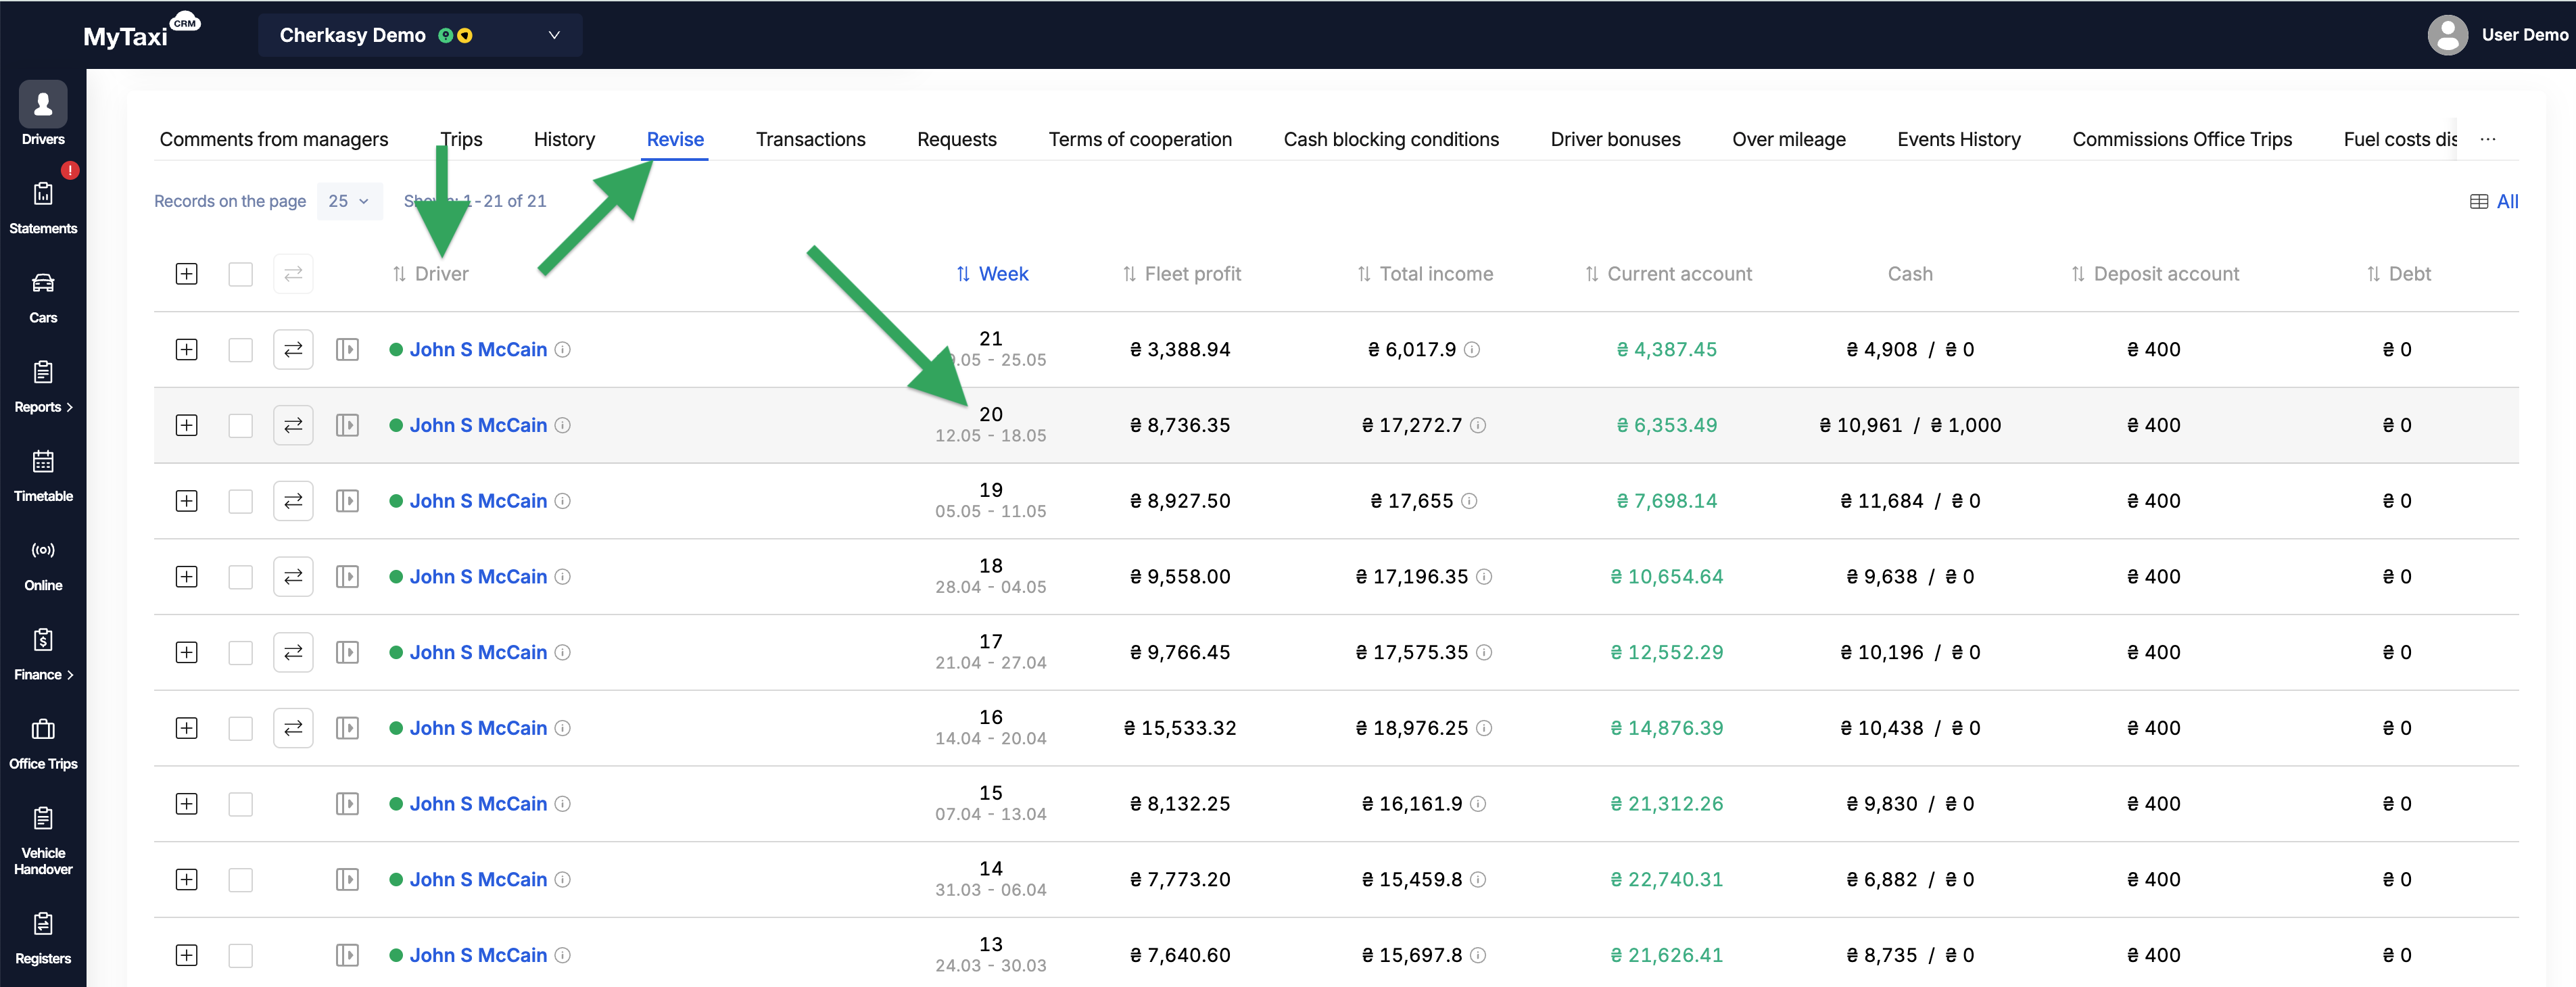This screenshot has height=987, width=2576.
Task: Check the week 18 row checkbox
Action: click(x=240, y=577)
